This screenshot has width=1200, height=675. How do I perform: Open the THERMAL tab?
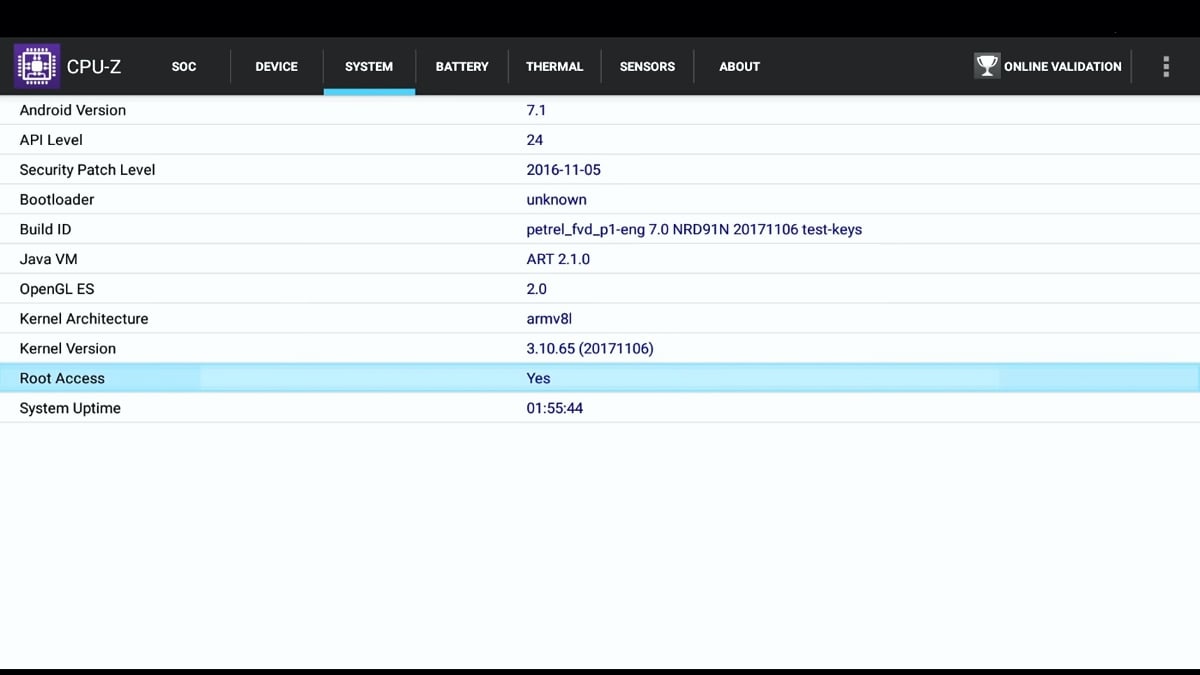(554, 66)
